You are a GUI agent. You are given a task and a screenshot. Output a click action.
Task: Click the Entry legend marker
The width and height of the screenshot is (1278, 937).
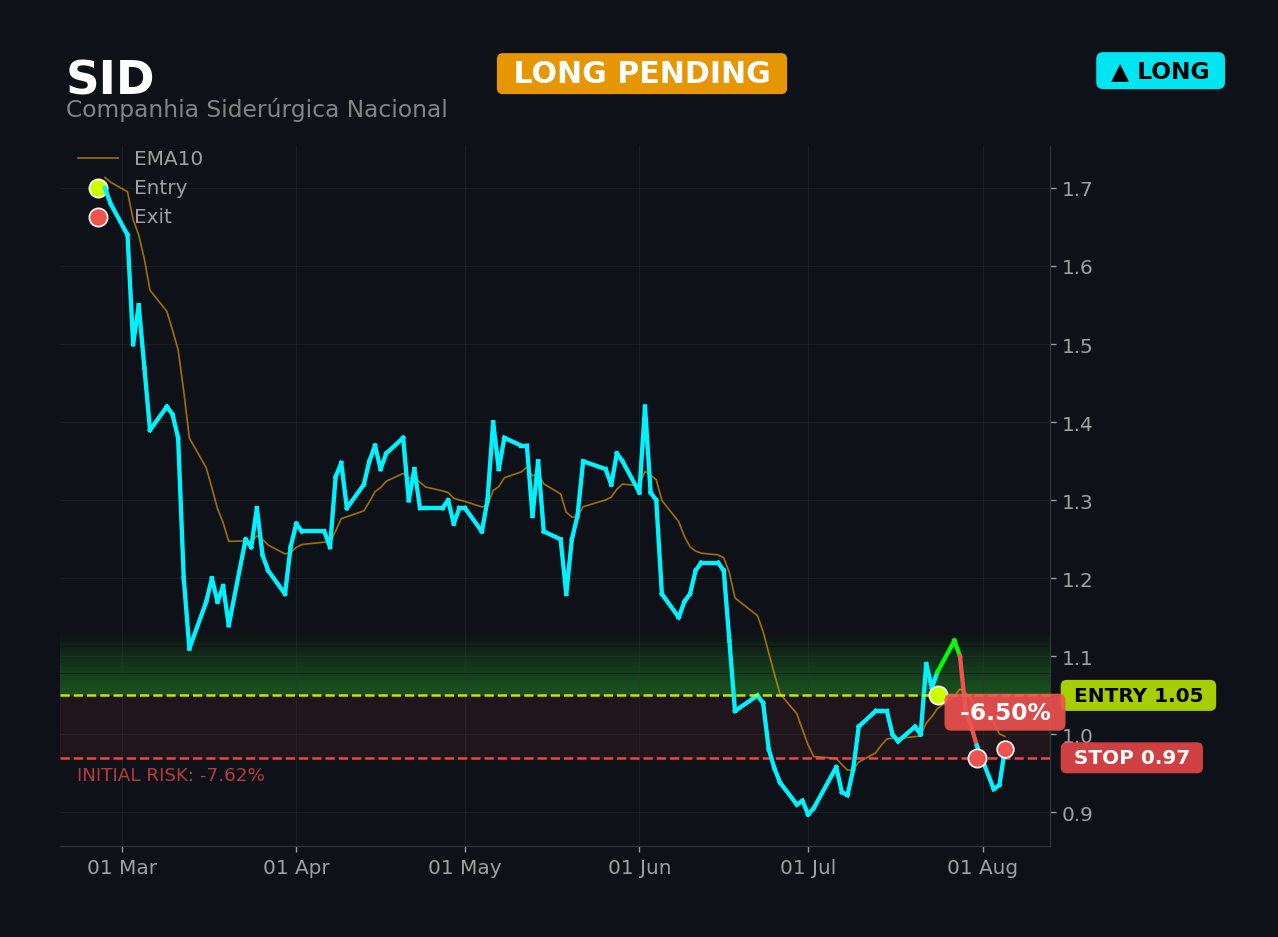(x=98, y=188)
